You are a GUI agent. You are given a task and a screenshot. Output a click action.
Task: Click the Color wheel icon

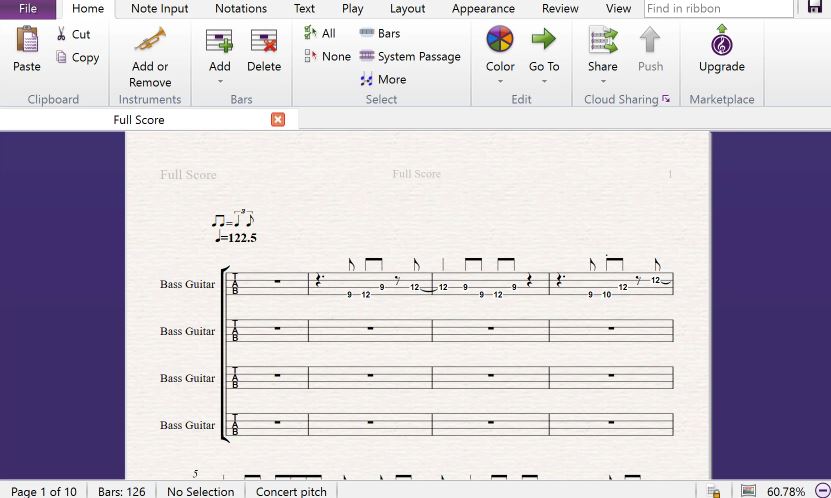pyautogui.click(x=500, y=39)
